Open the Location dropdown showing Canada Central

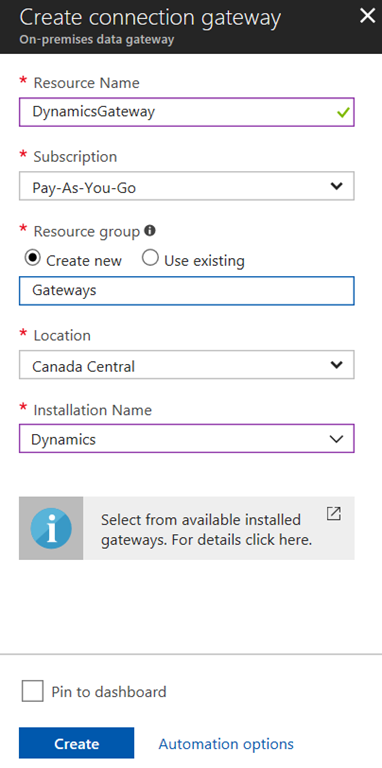[x=187, y=365]
